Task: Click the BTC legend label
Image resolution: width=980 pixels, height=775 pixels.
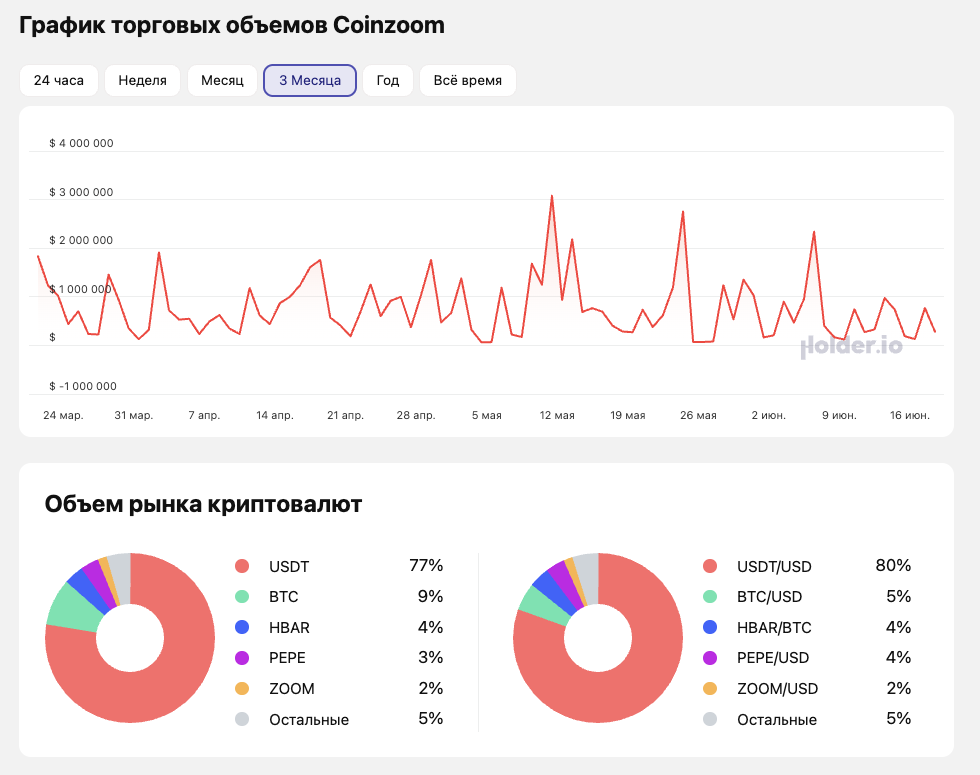Action: point(284,597)
